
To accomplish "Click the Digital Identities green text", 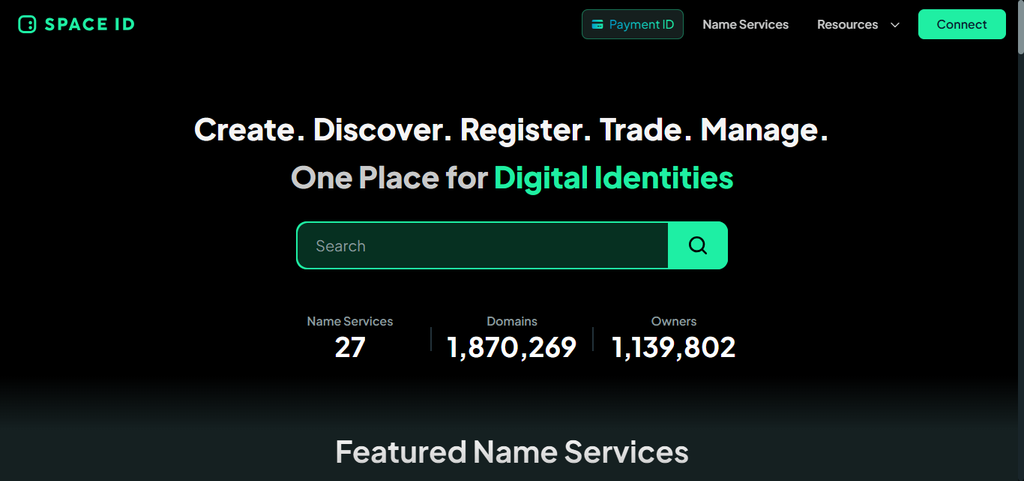I will click(x=613, y=177).
